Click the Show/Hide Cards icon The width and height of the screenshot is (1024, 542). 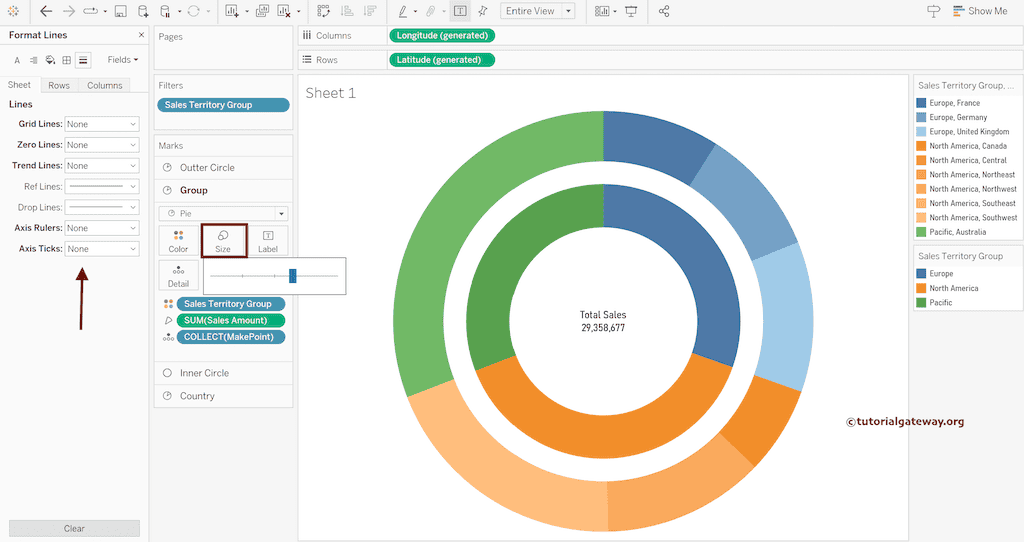point(602,11)
